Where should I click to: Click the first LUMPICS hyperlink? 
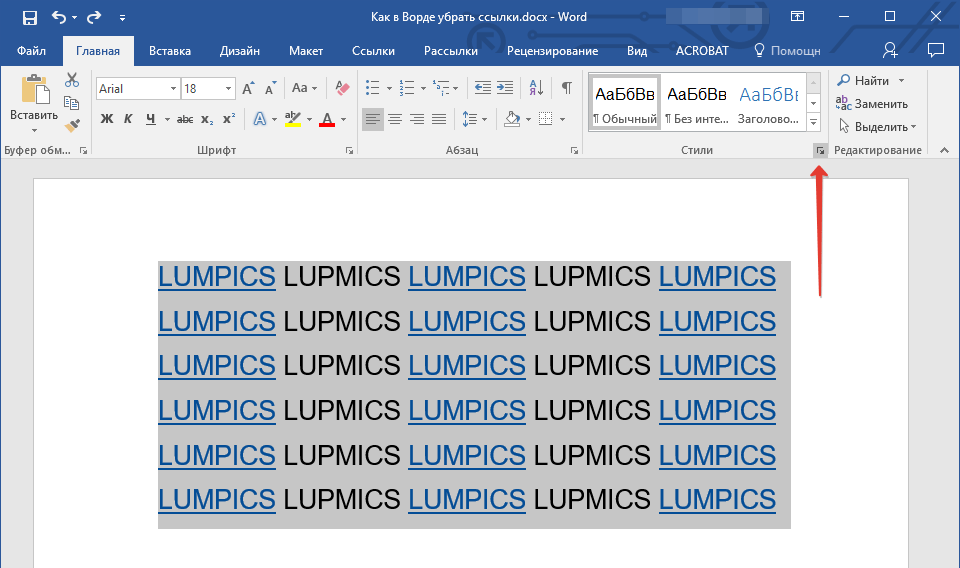[217, 277]
